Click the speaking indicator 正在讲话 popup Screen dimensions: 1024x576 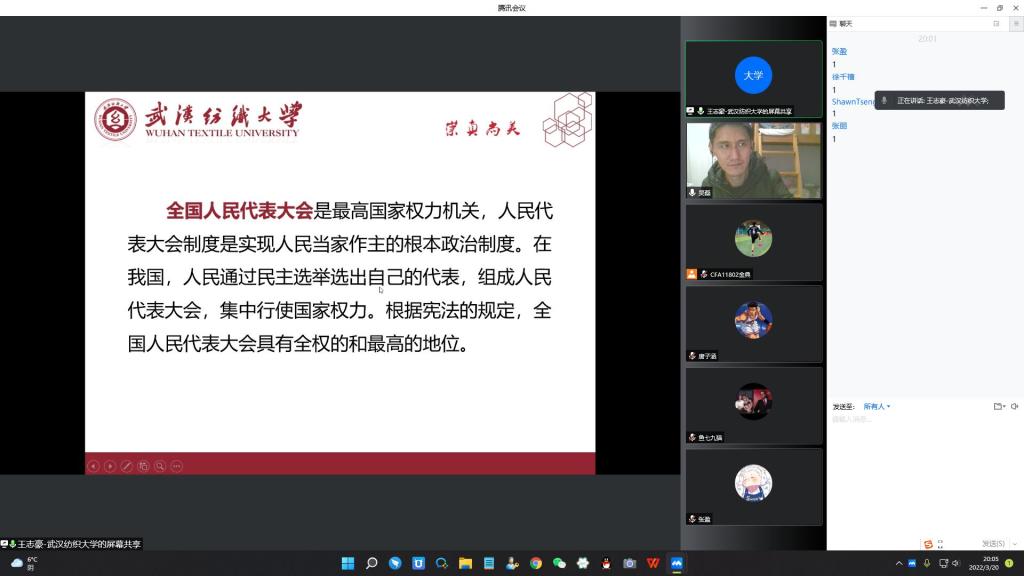939,101
